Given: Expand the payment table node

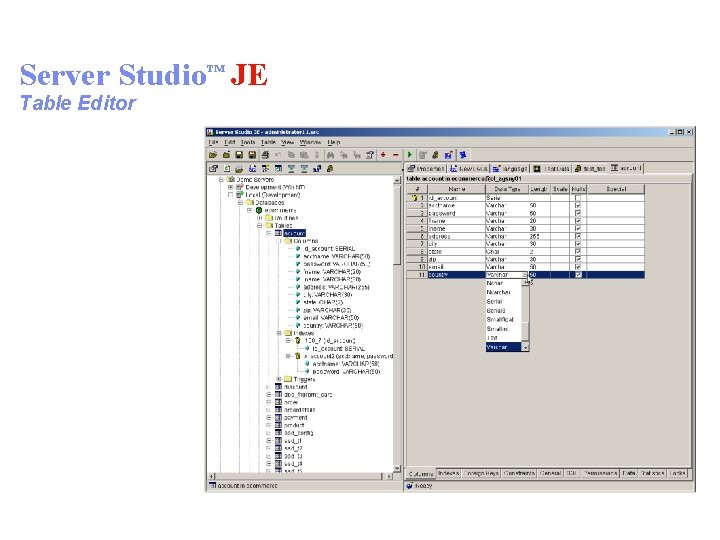Looking at the screenshot, I should tap(269, 418).
